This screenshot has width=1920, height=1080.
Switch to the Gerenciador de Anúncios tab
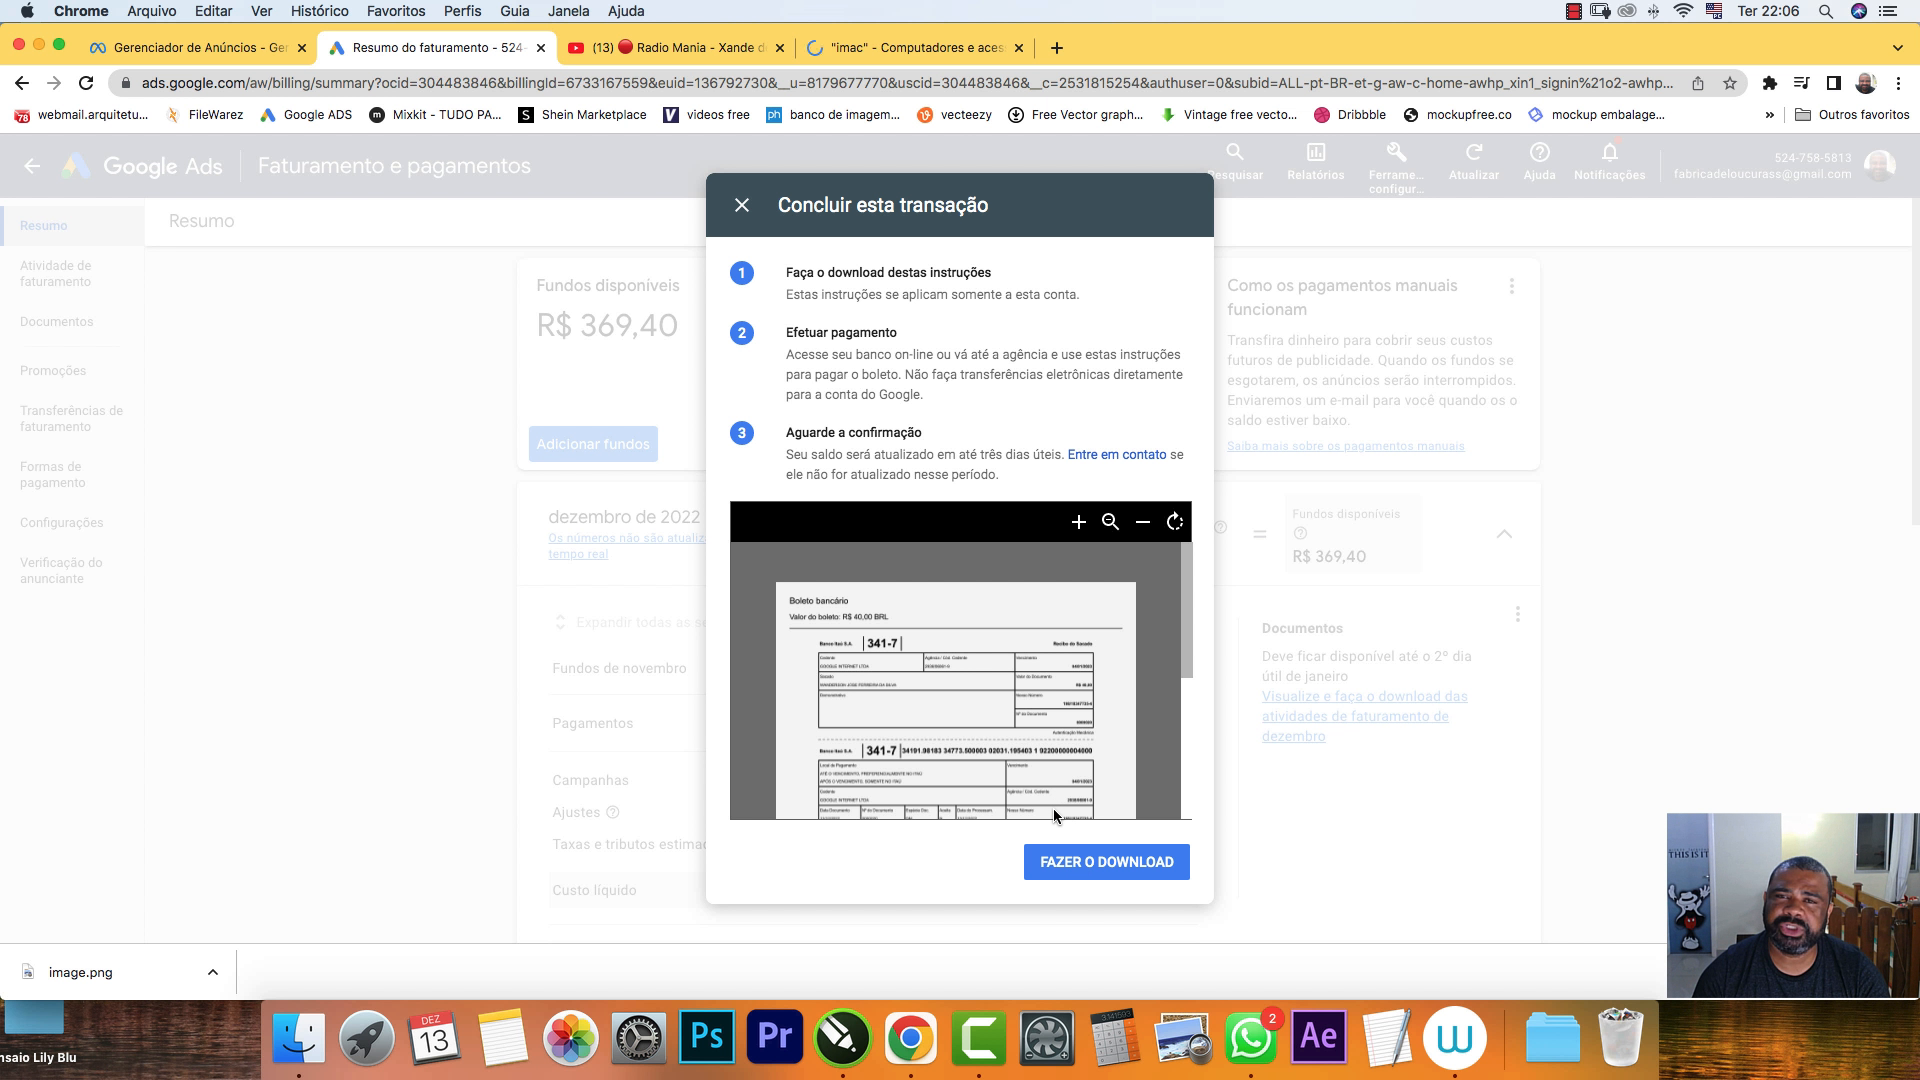(x=198, y=47)
